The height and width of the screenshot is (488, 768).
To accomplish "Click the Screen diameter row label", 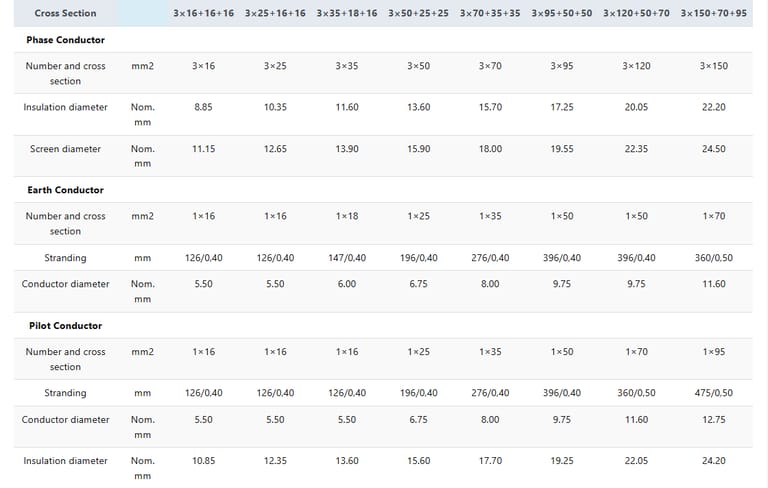I will (x=65, y=149).
